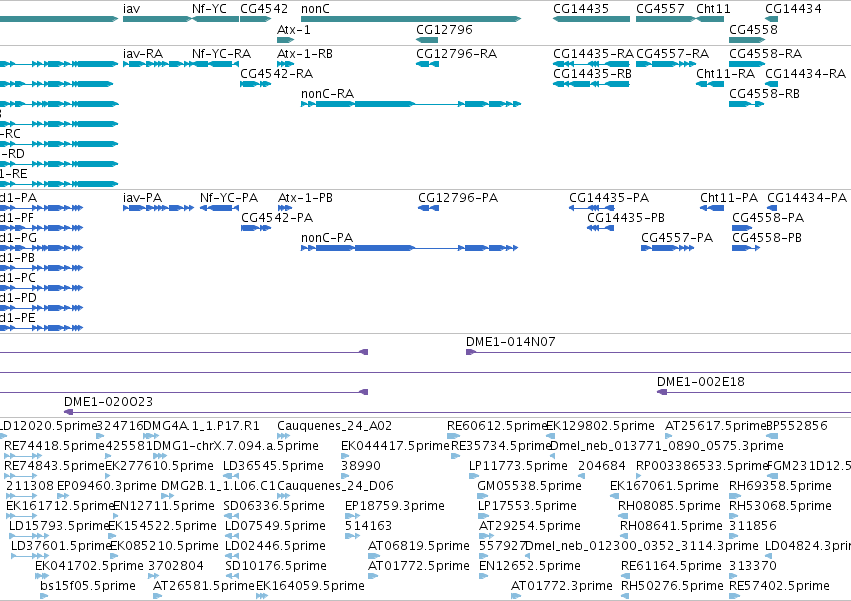Click the Cht11-RA transcript
Viewport: 851px width, 601px height.
[x=710, y=84]
